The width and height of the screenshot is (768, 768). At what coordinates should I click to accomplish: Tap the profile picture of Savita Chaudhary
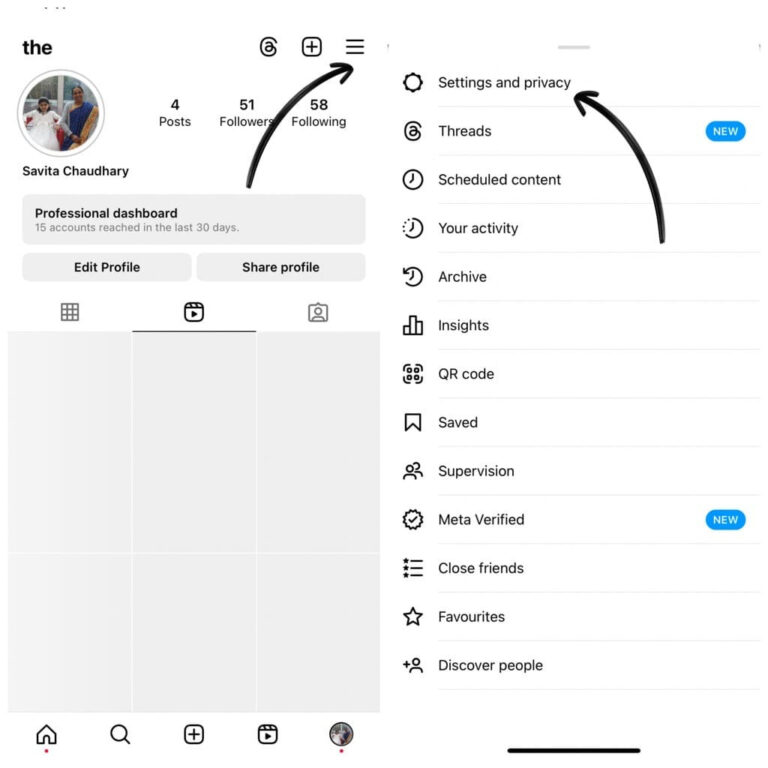pos(61,113)
